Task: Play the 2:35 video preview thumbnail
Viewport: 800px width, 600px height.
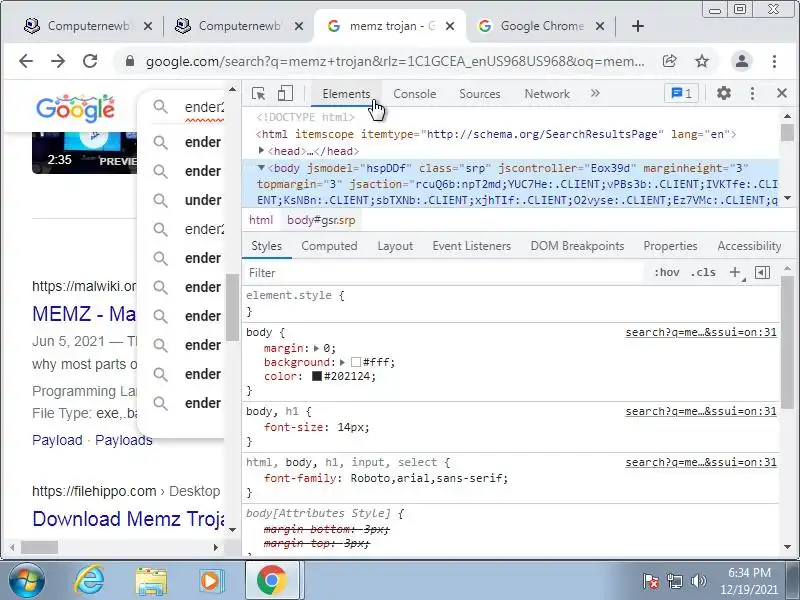Action: point(84,153)
